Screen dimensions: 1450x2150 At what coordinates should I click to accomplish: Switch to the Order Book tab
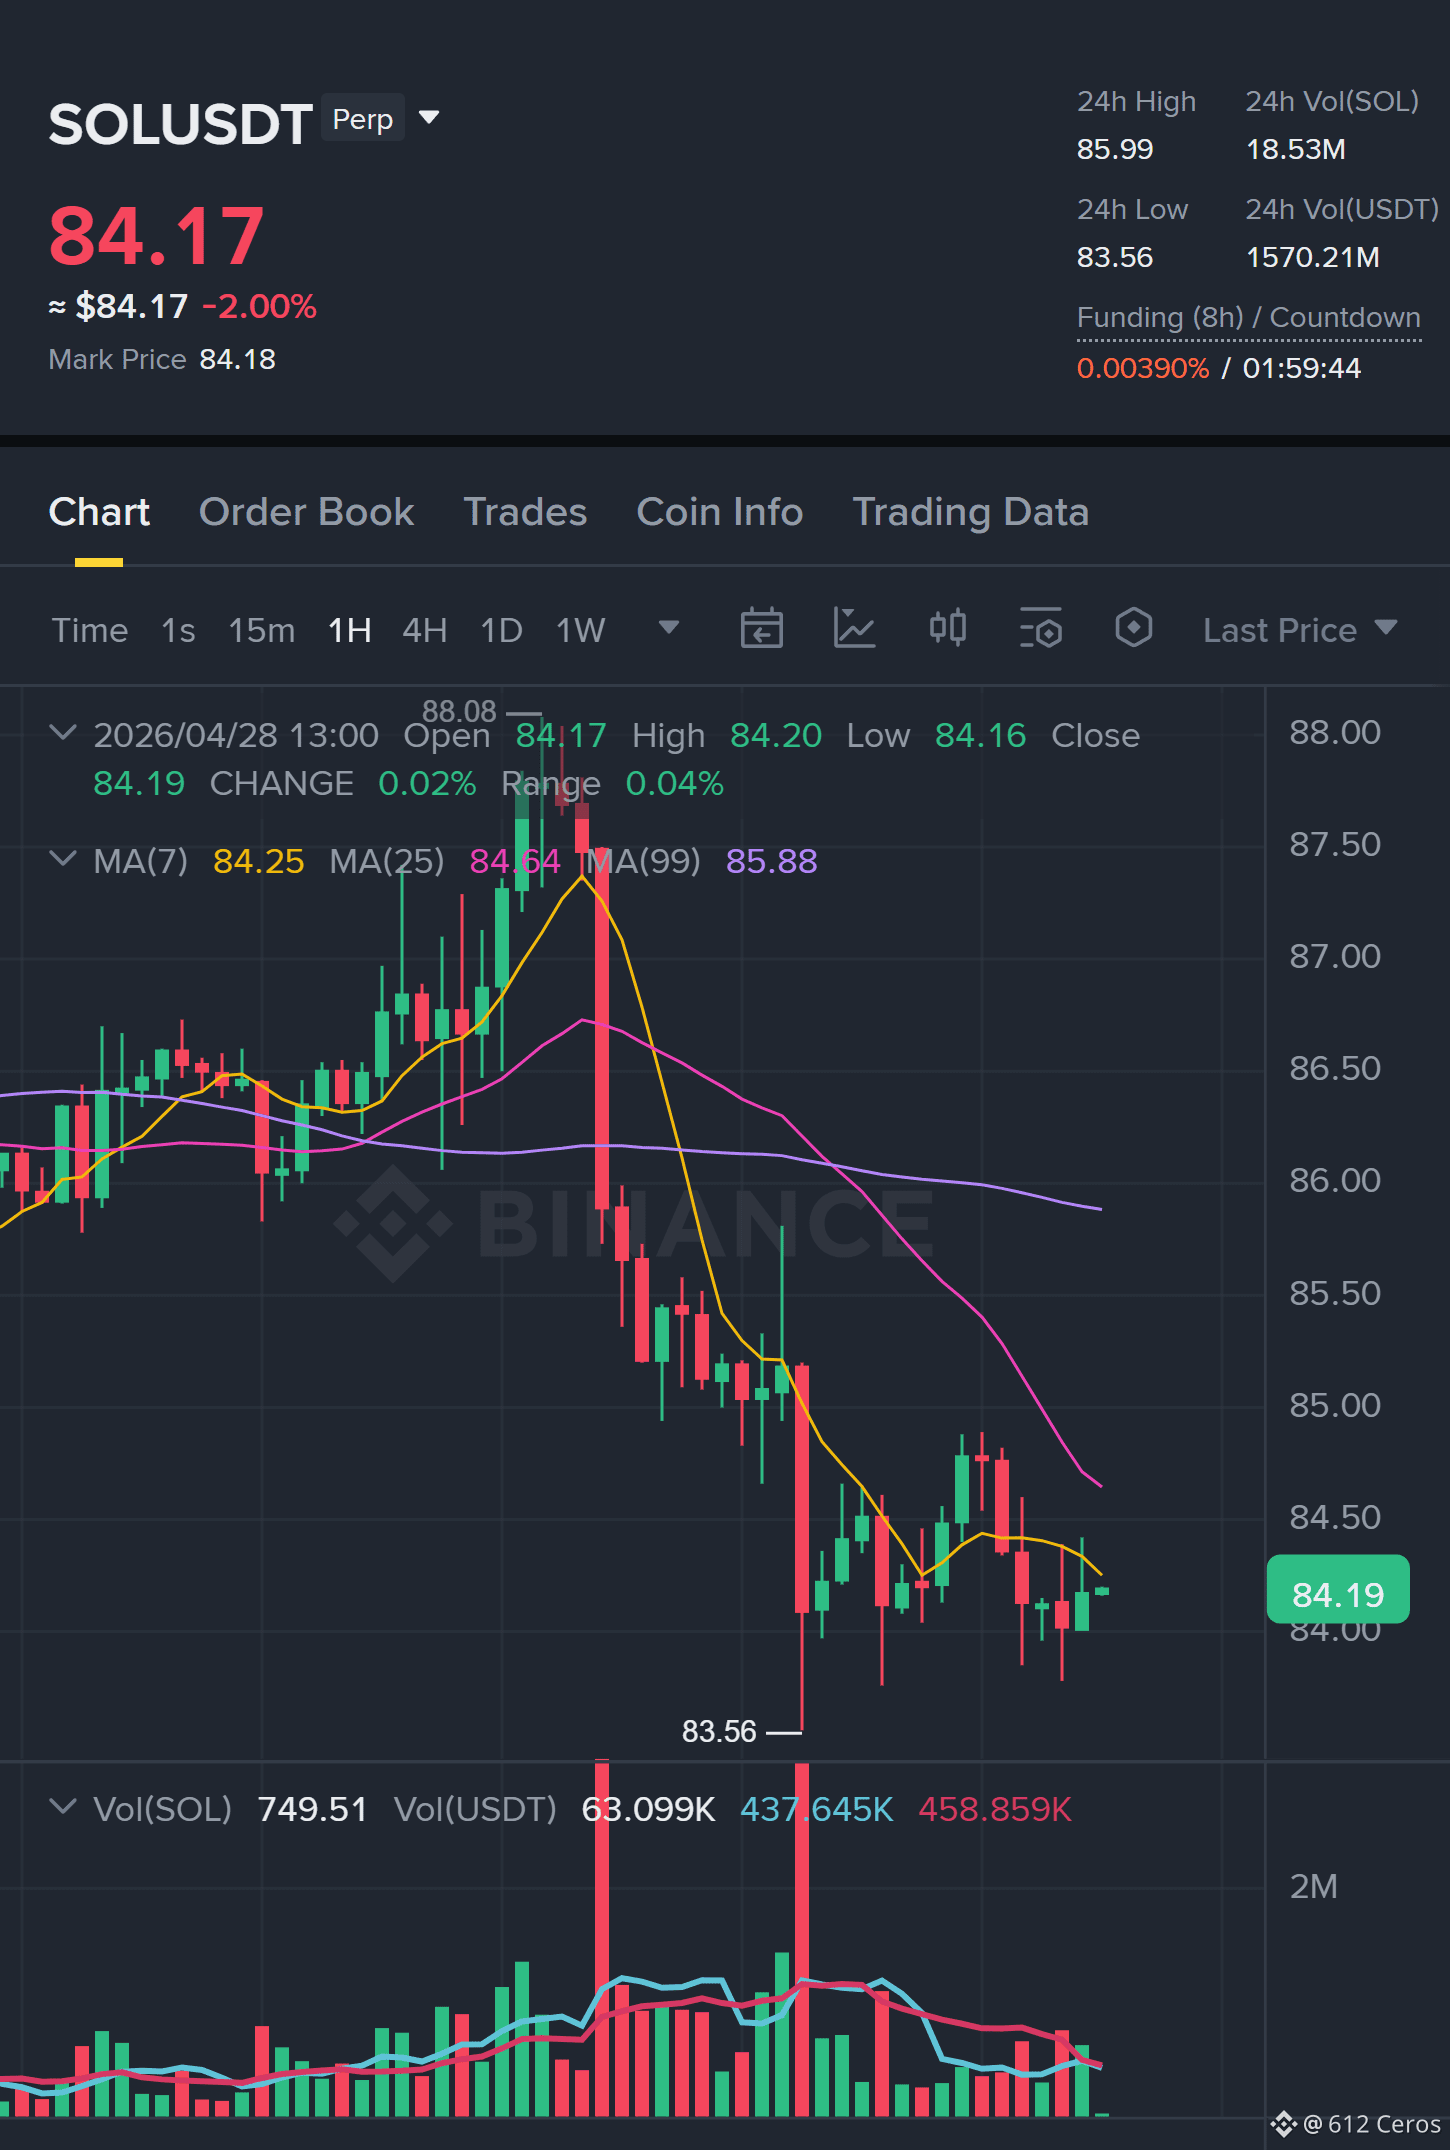(x=306, y=512)
